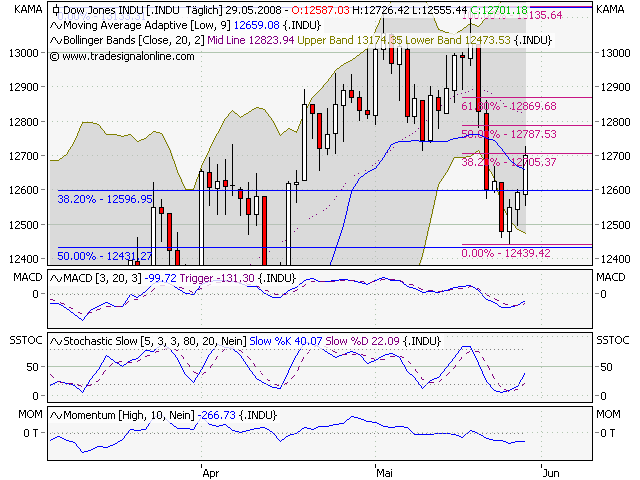Click the wave icon beside Bollinger Bands
Screen dimensions: 640x480
56,40
